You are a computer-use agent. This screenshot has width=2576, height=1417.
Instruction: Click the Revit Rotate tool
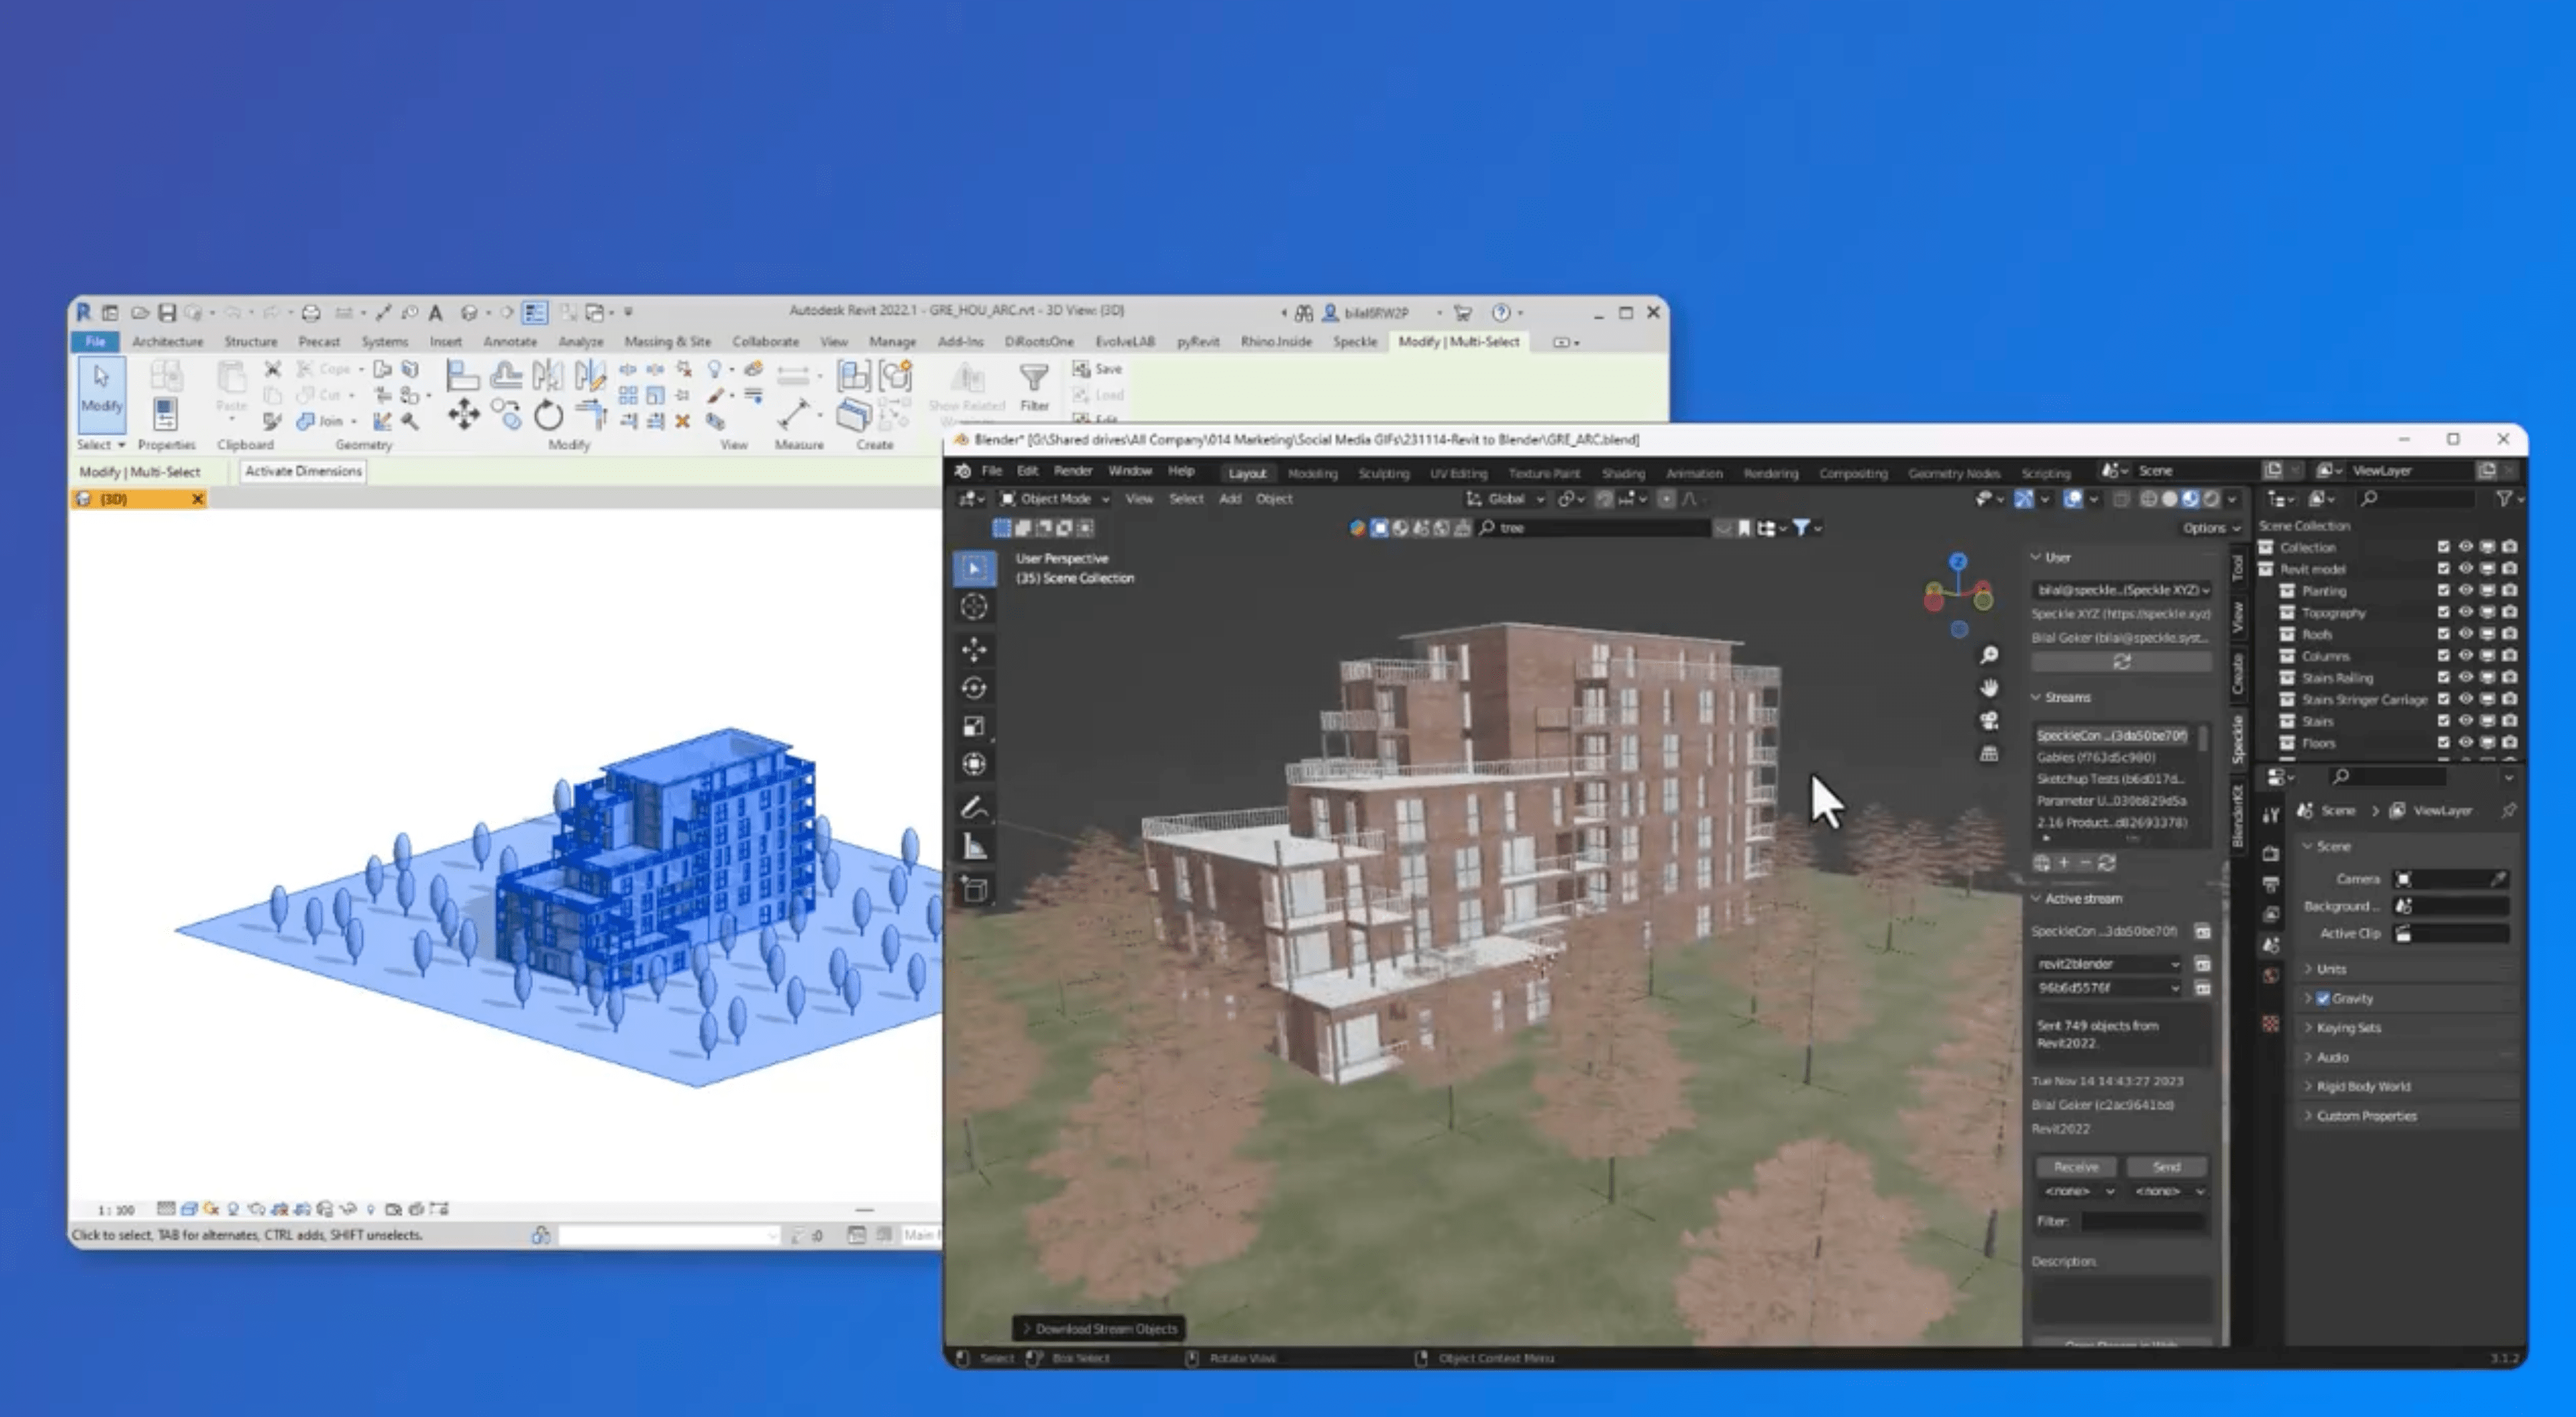(x=548, y=415)
